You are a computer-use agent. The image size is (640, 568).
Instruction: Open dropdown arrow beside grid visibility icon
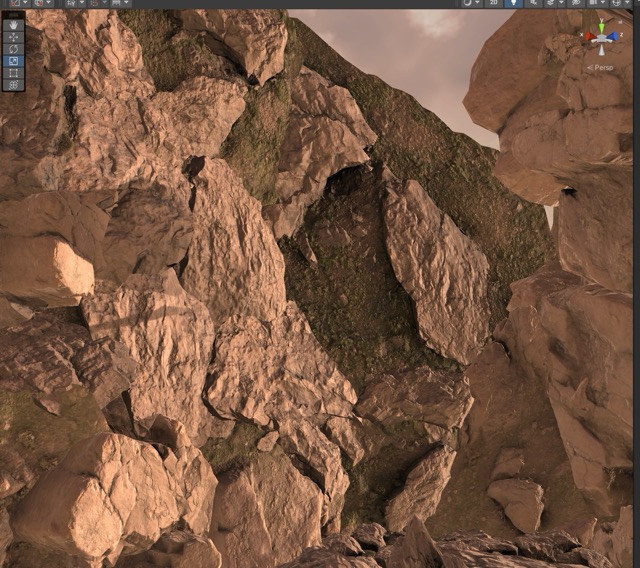click(x=82, y=2)
